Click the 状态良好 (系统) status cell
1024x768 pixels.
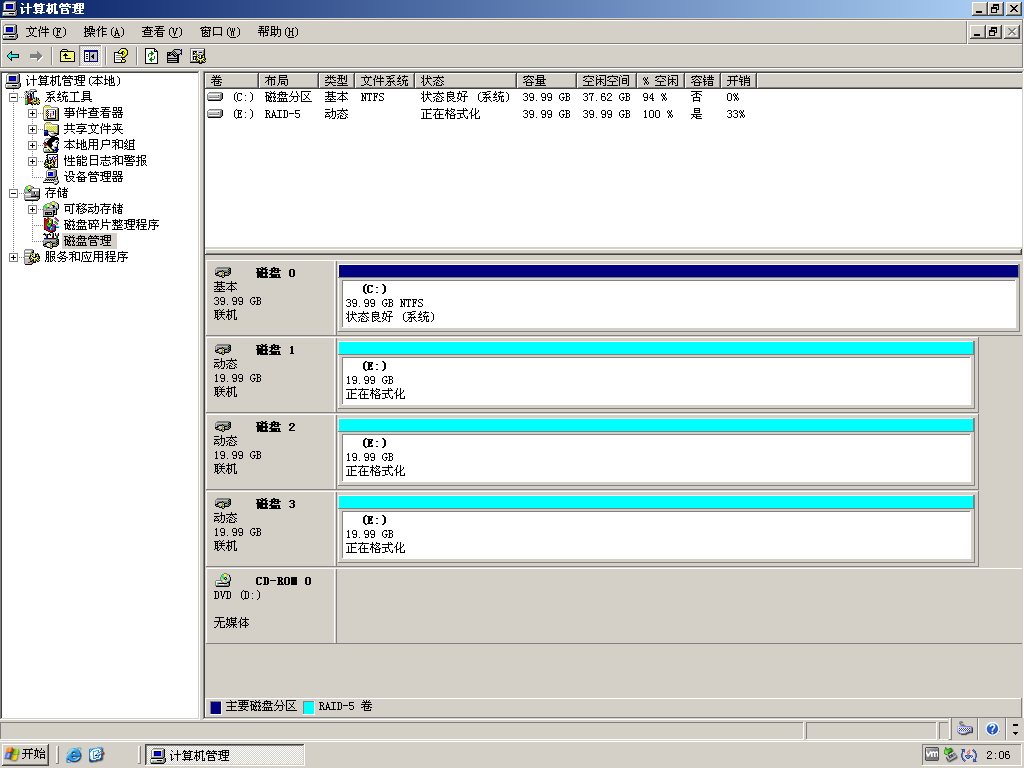point(465,97)
